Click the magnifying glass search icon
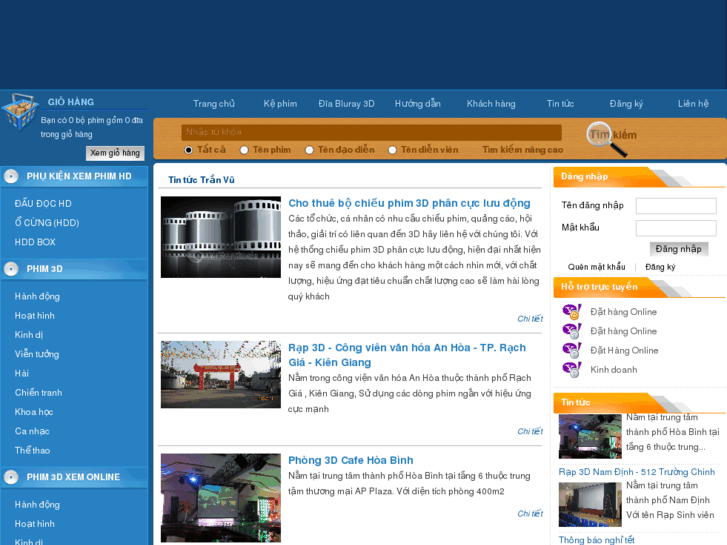Viewport: 727px width, 545px height. [607, 139]
